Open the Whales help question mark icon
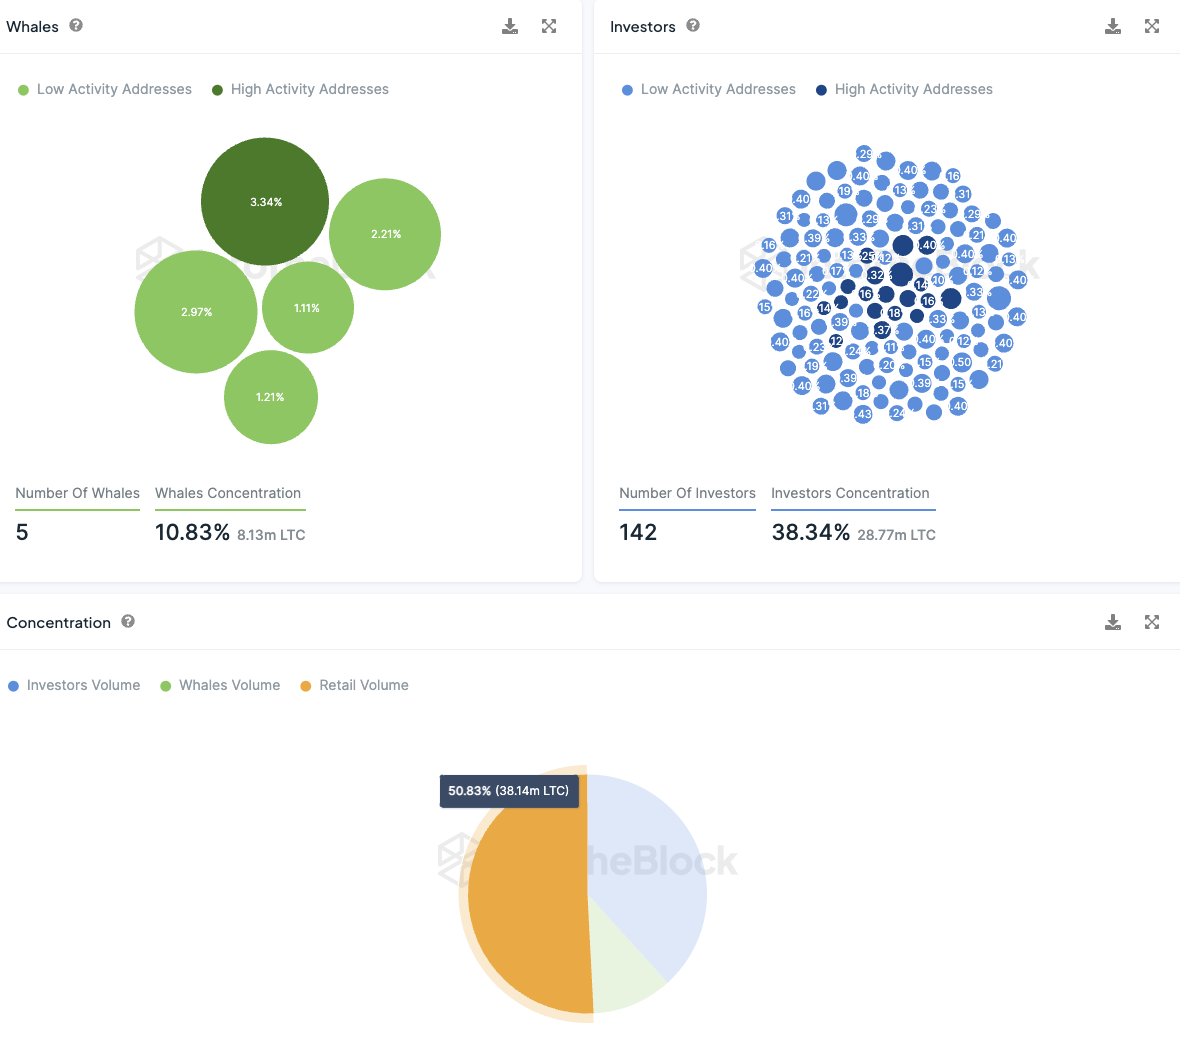 coord(76,26)
